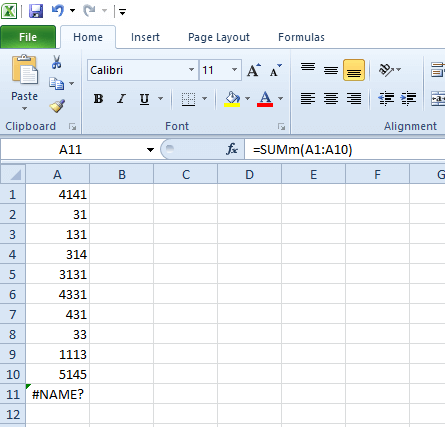Apply red Font Color
The width and height of the screenshot is (445, 427).
click(265, 99)
